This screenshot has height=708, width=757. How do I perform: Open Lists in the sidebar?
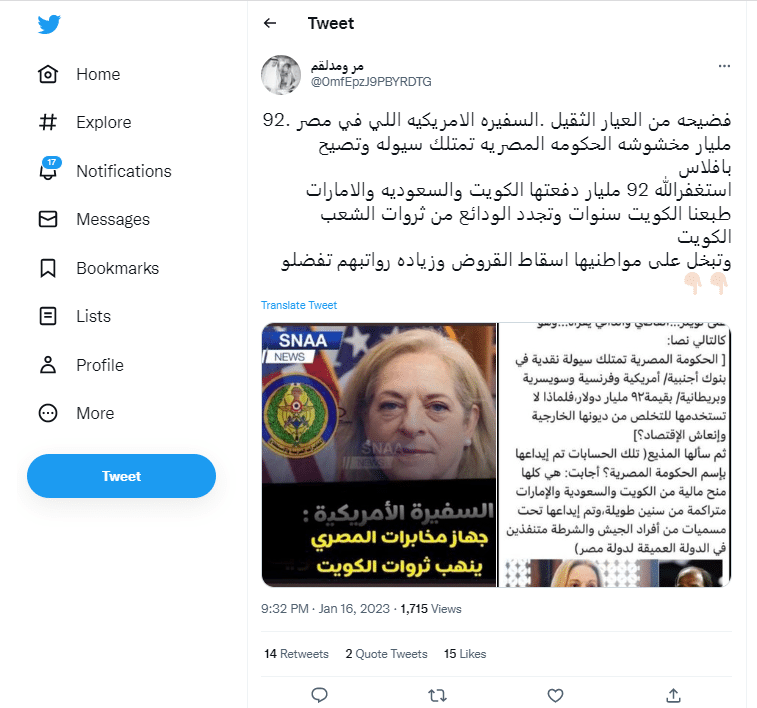74,316
